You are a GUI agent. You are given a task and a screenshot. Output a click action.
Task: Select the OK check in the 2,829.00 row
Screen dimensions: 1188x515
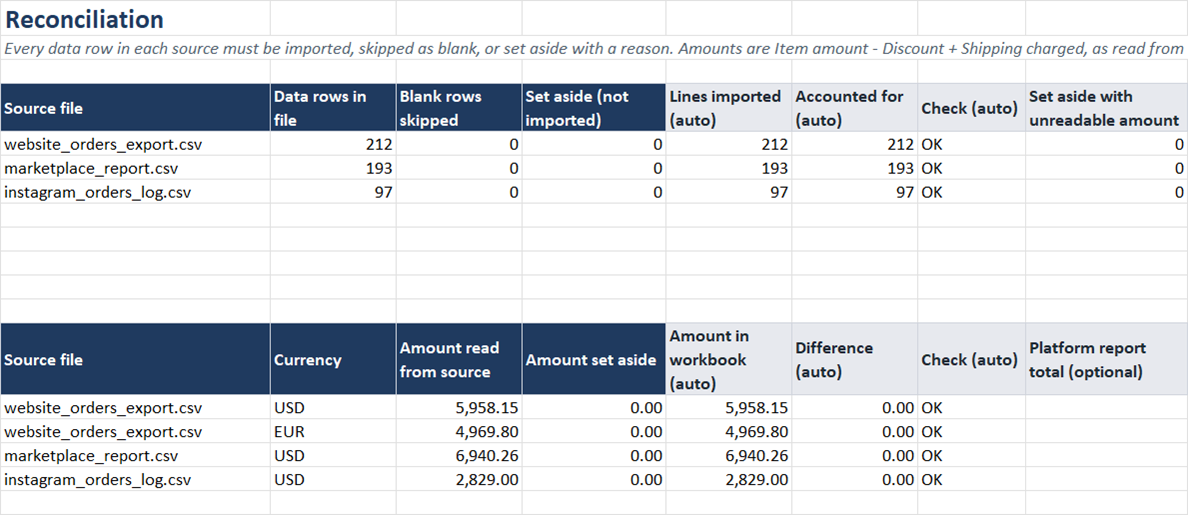(x=971, y=479)
